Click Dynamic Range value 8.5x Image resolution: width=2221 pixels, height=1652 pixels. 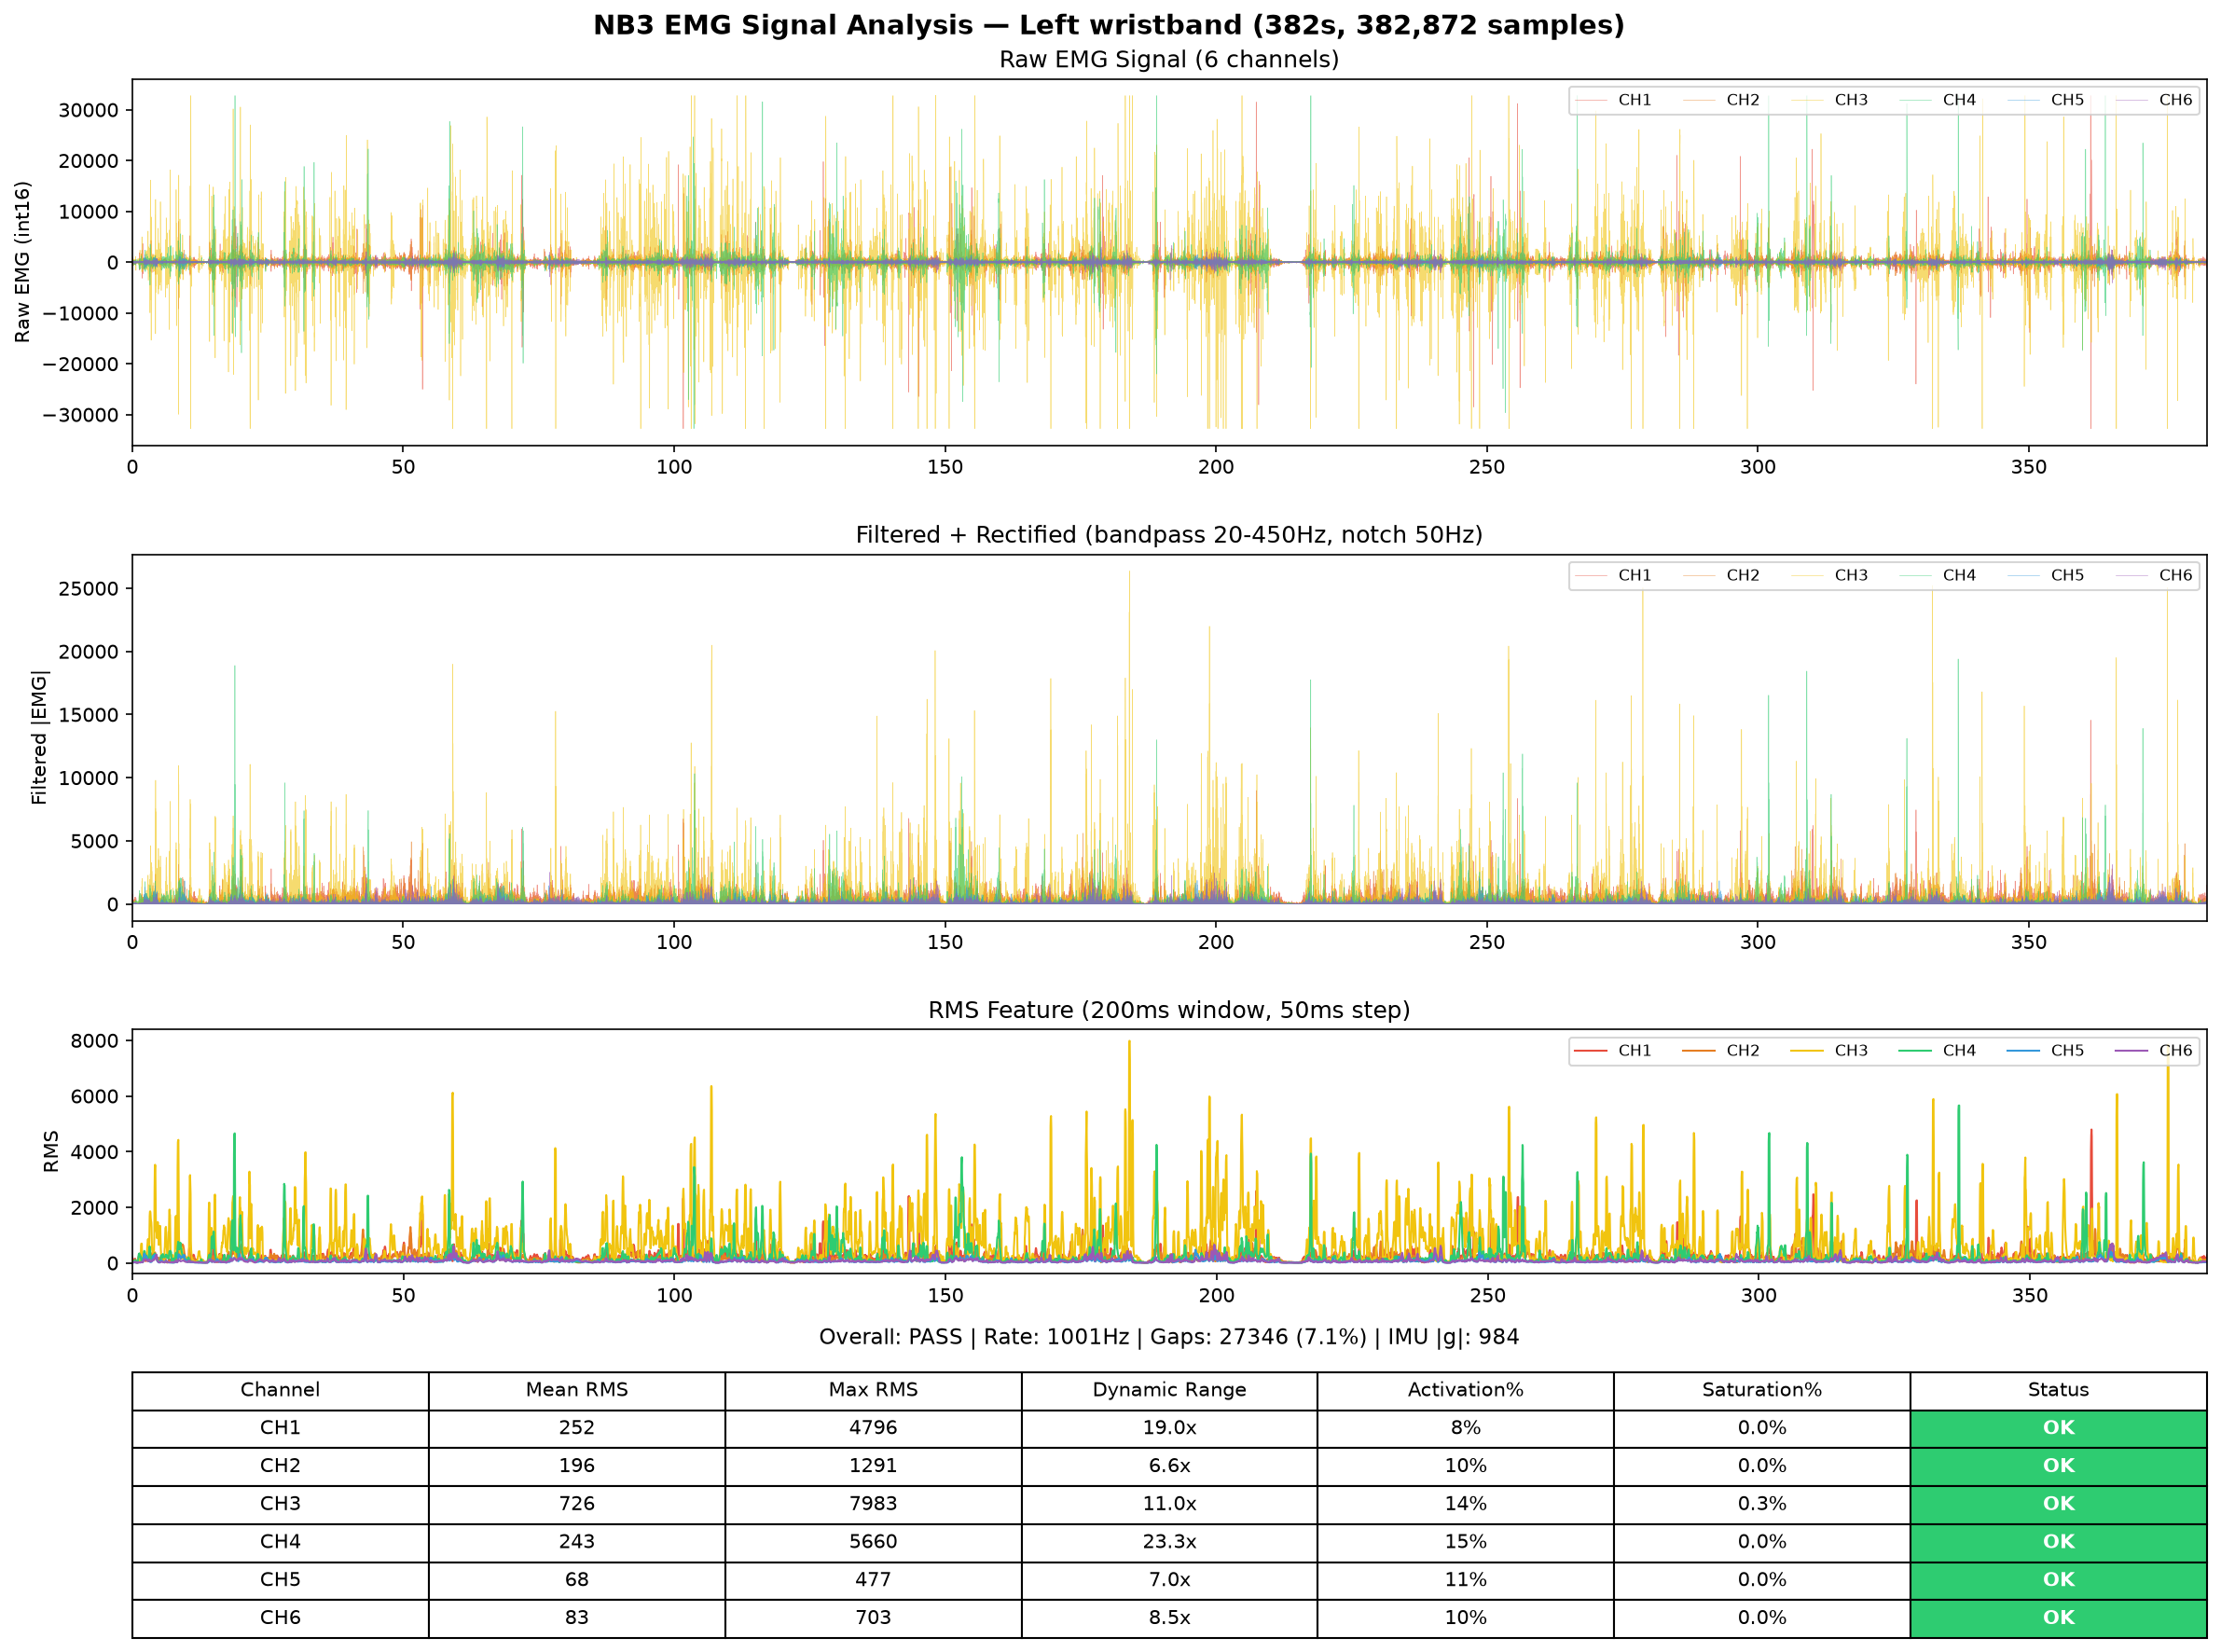pyautogui.click(x=1169, y=1618)
